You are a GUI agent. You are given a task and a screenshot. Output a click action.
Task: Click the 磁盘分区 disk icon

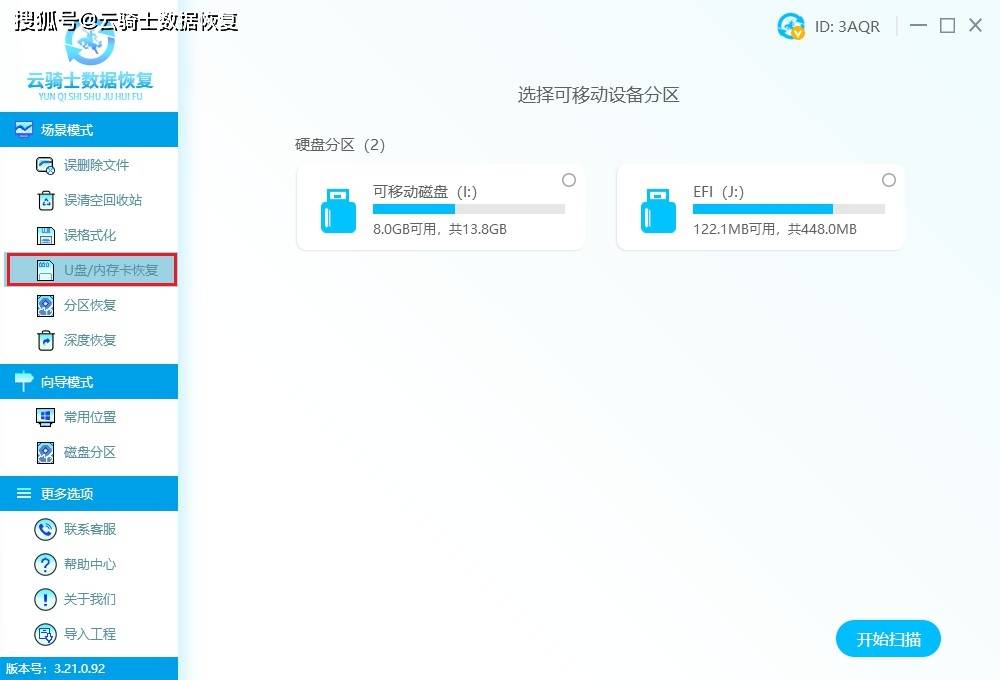(45, 452)
